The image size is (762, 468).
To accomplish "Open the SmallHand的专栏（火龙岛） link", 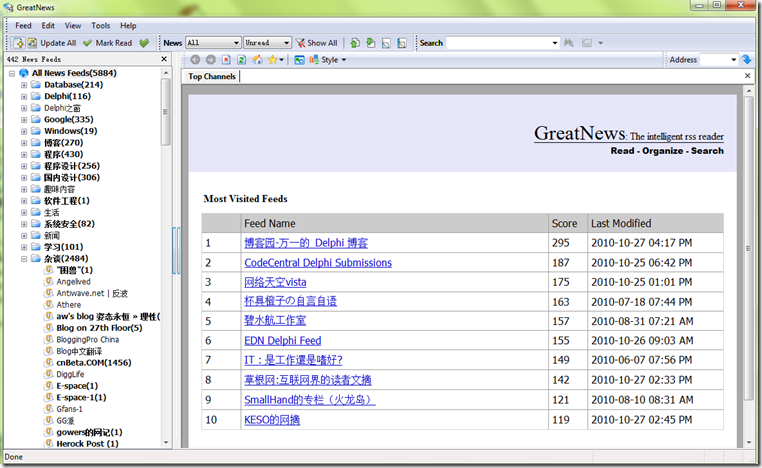I will 310,400.
